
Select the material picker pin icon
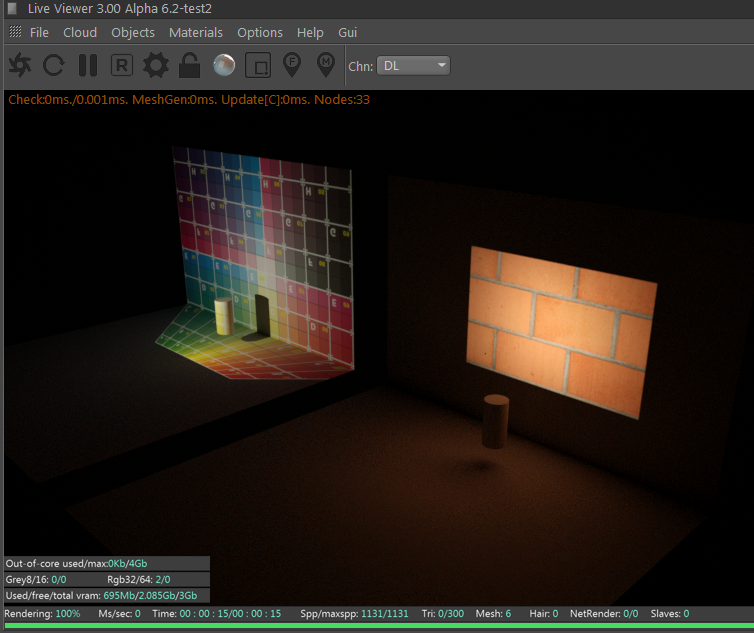326,66
